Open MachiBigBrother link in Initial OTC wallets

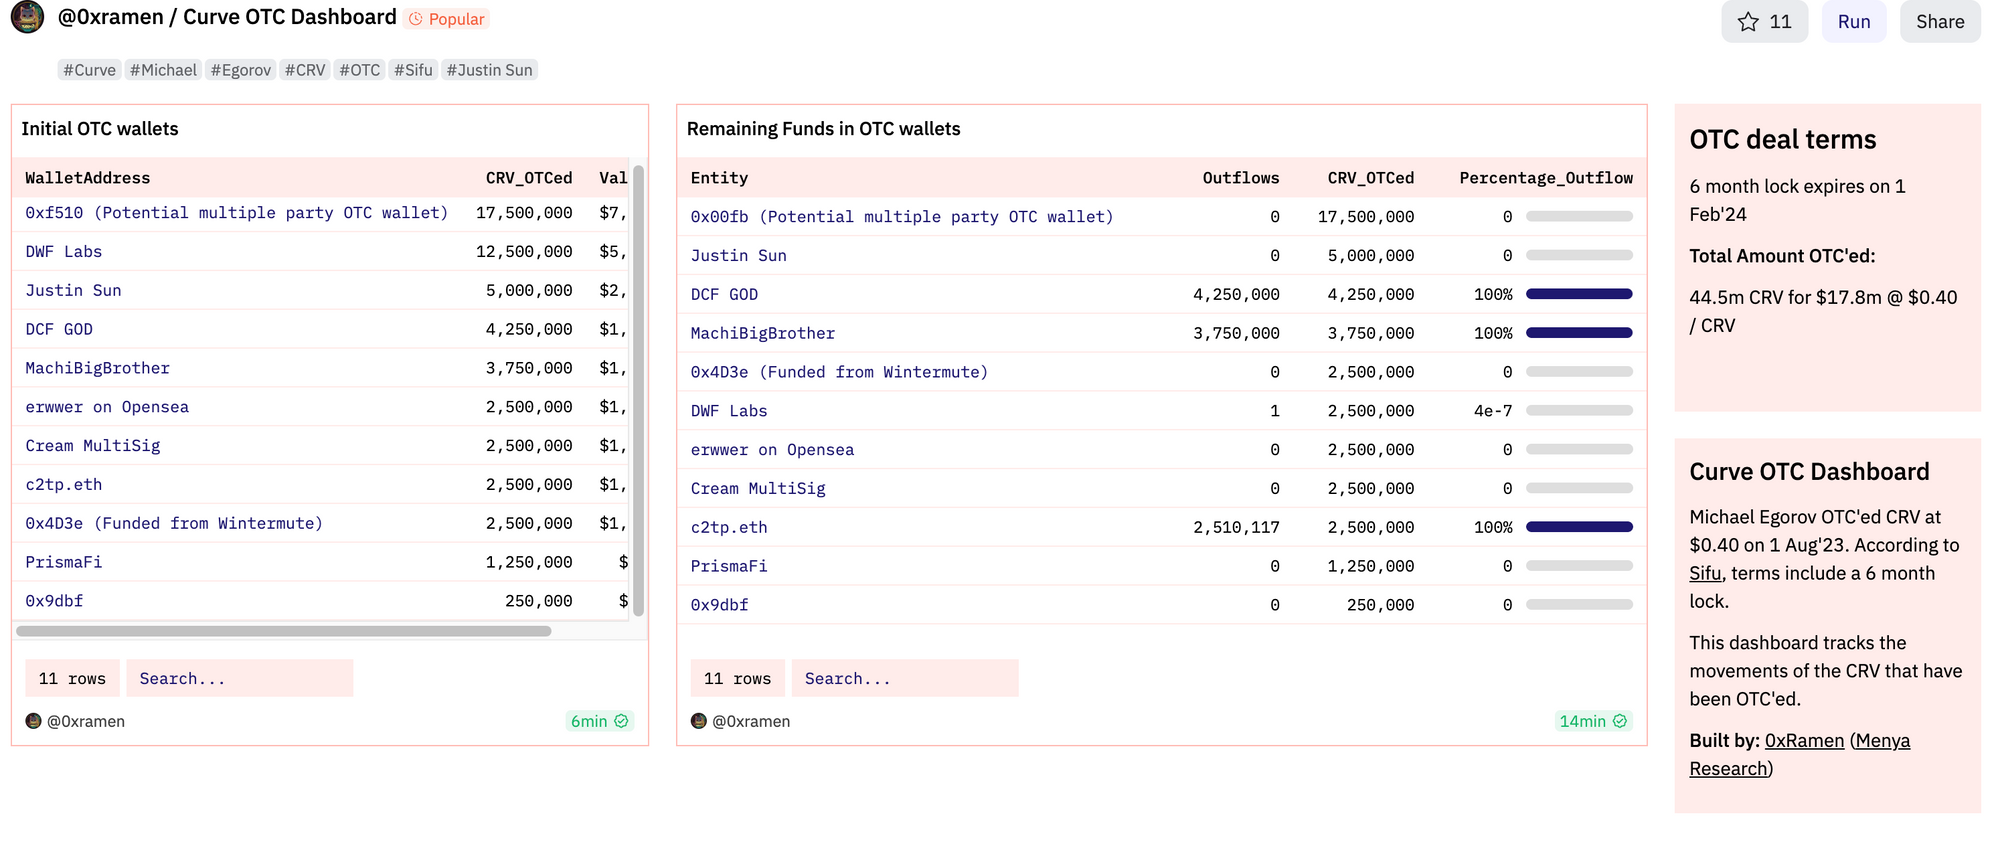coord(97,368)
